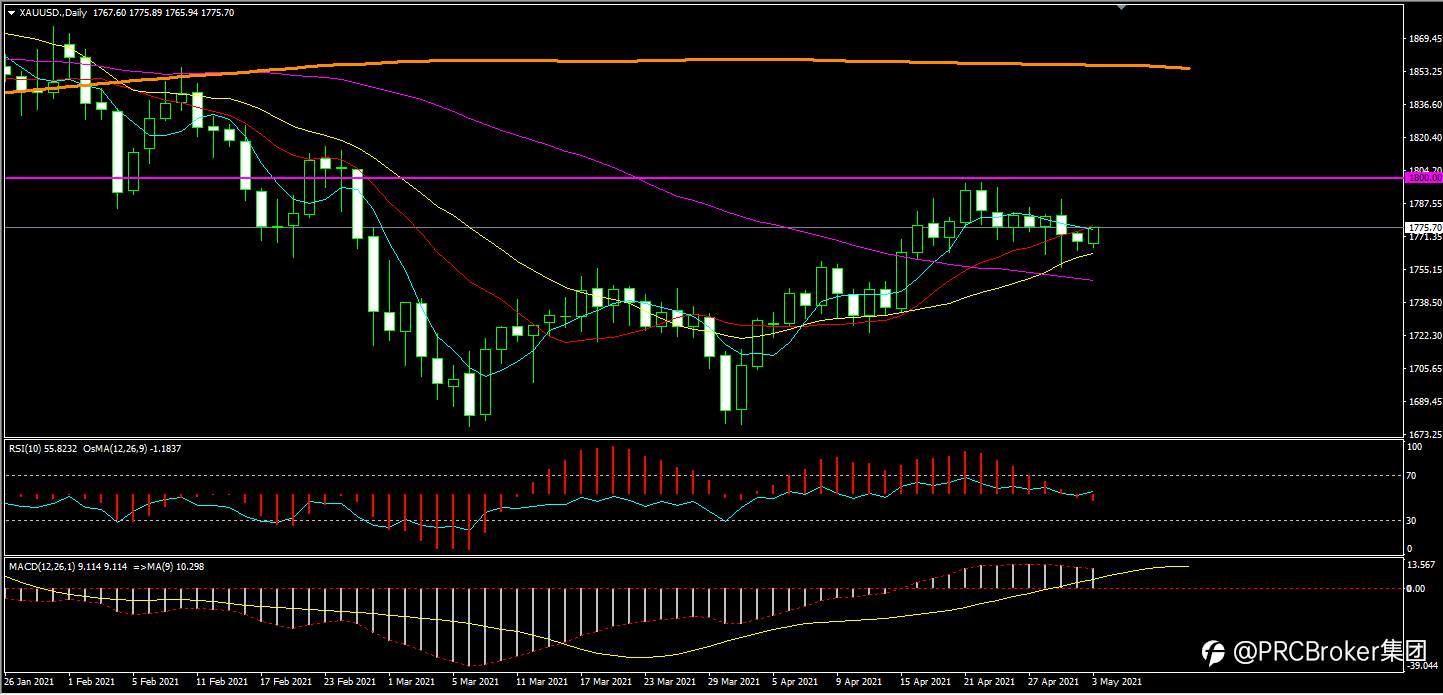Click the 5 Mar 2021 date label
The width and height of the screenshot is (1443, 695).
click(x=475, y=681)
